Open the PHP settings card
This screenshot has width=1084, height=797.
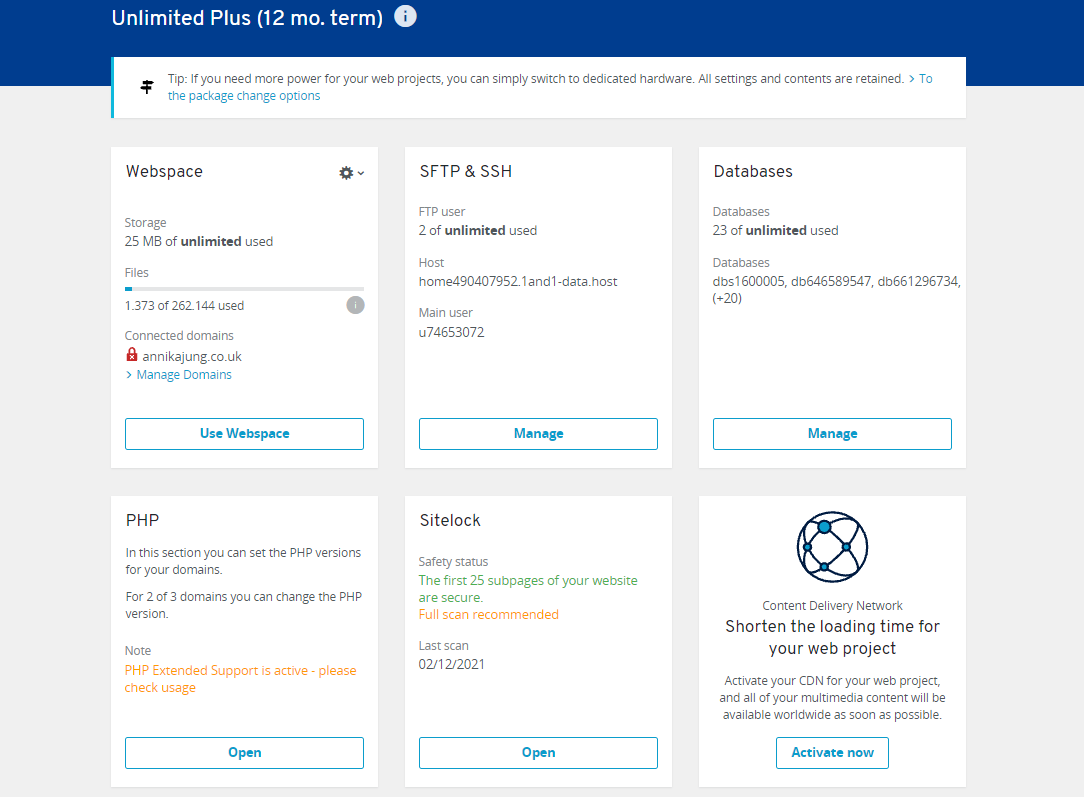coord(245,753)
